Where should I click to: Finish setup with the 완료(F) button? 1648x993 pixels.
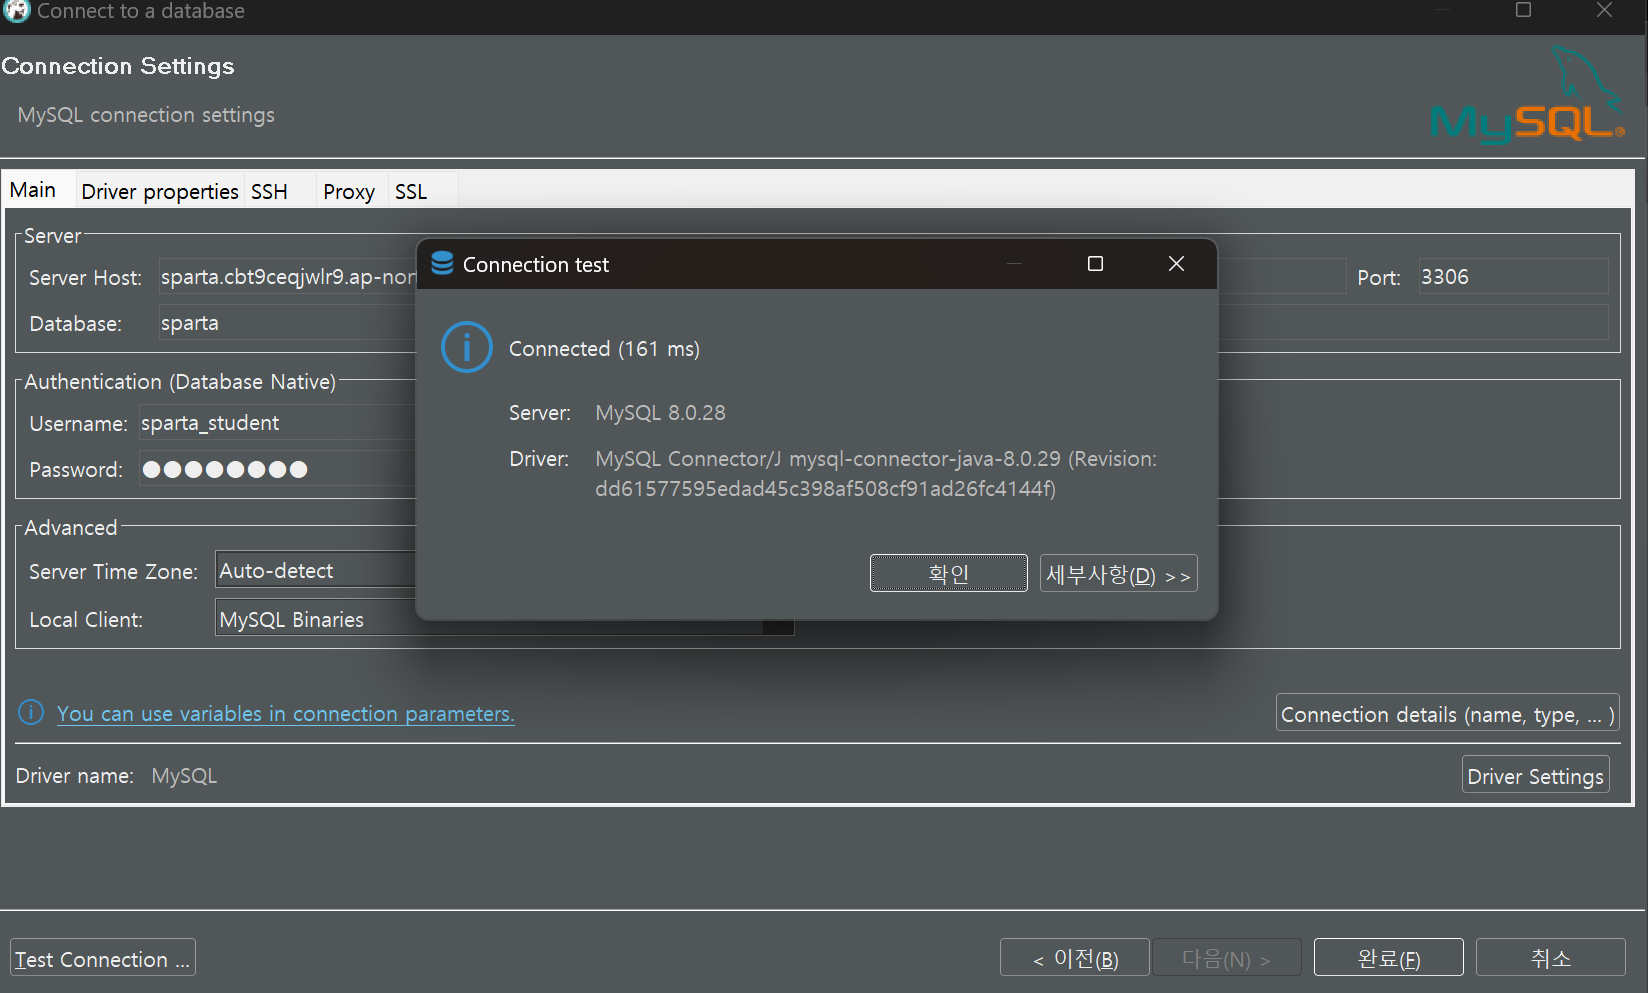[x=1389, y=958]
